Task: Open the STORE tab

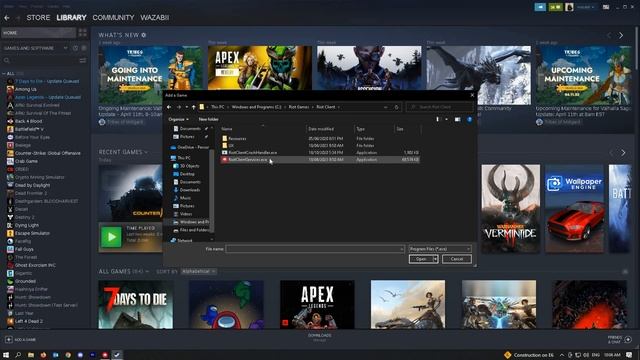Action: tap(38, 18)
